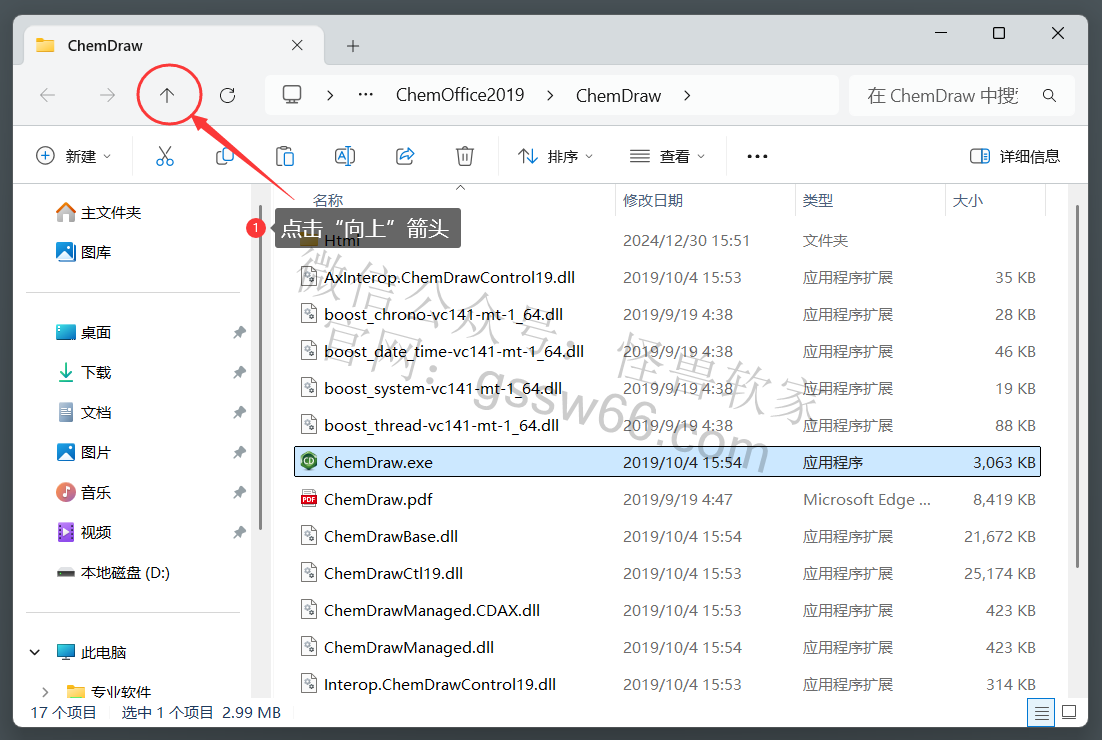The width and height of the screenshot is (1102, 740).
Task: Toggle the 详细信息 details pane
Action: pos(1015,156)
